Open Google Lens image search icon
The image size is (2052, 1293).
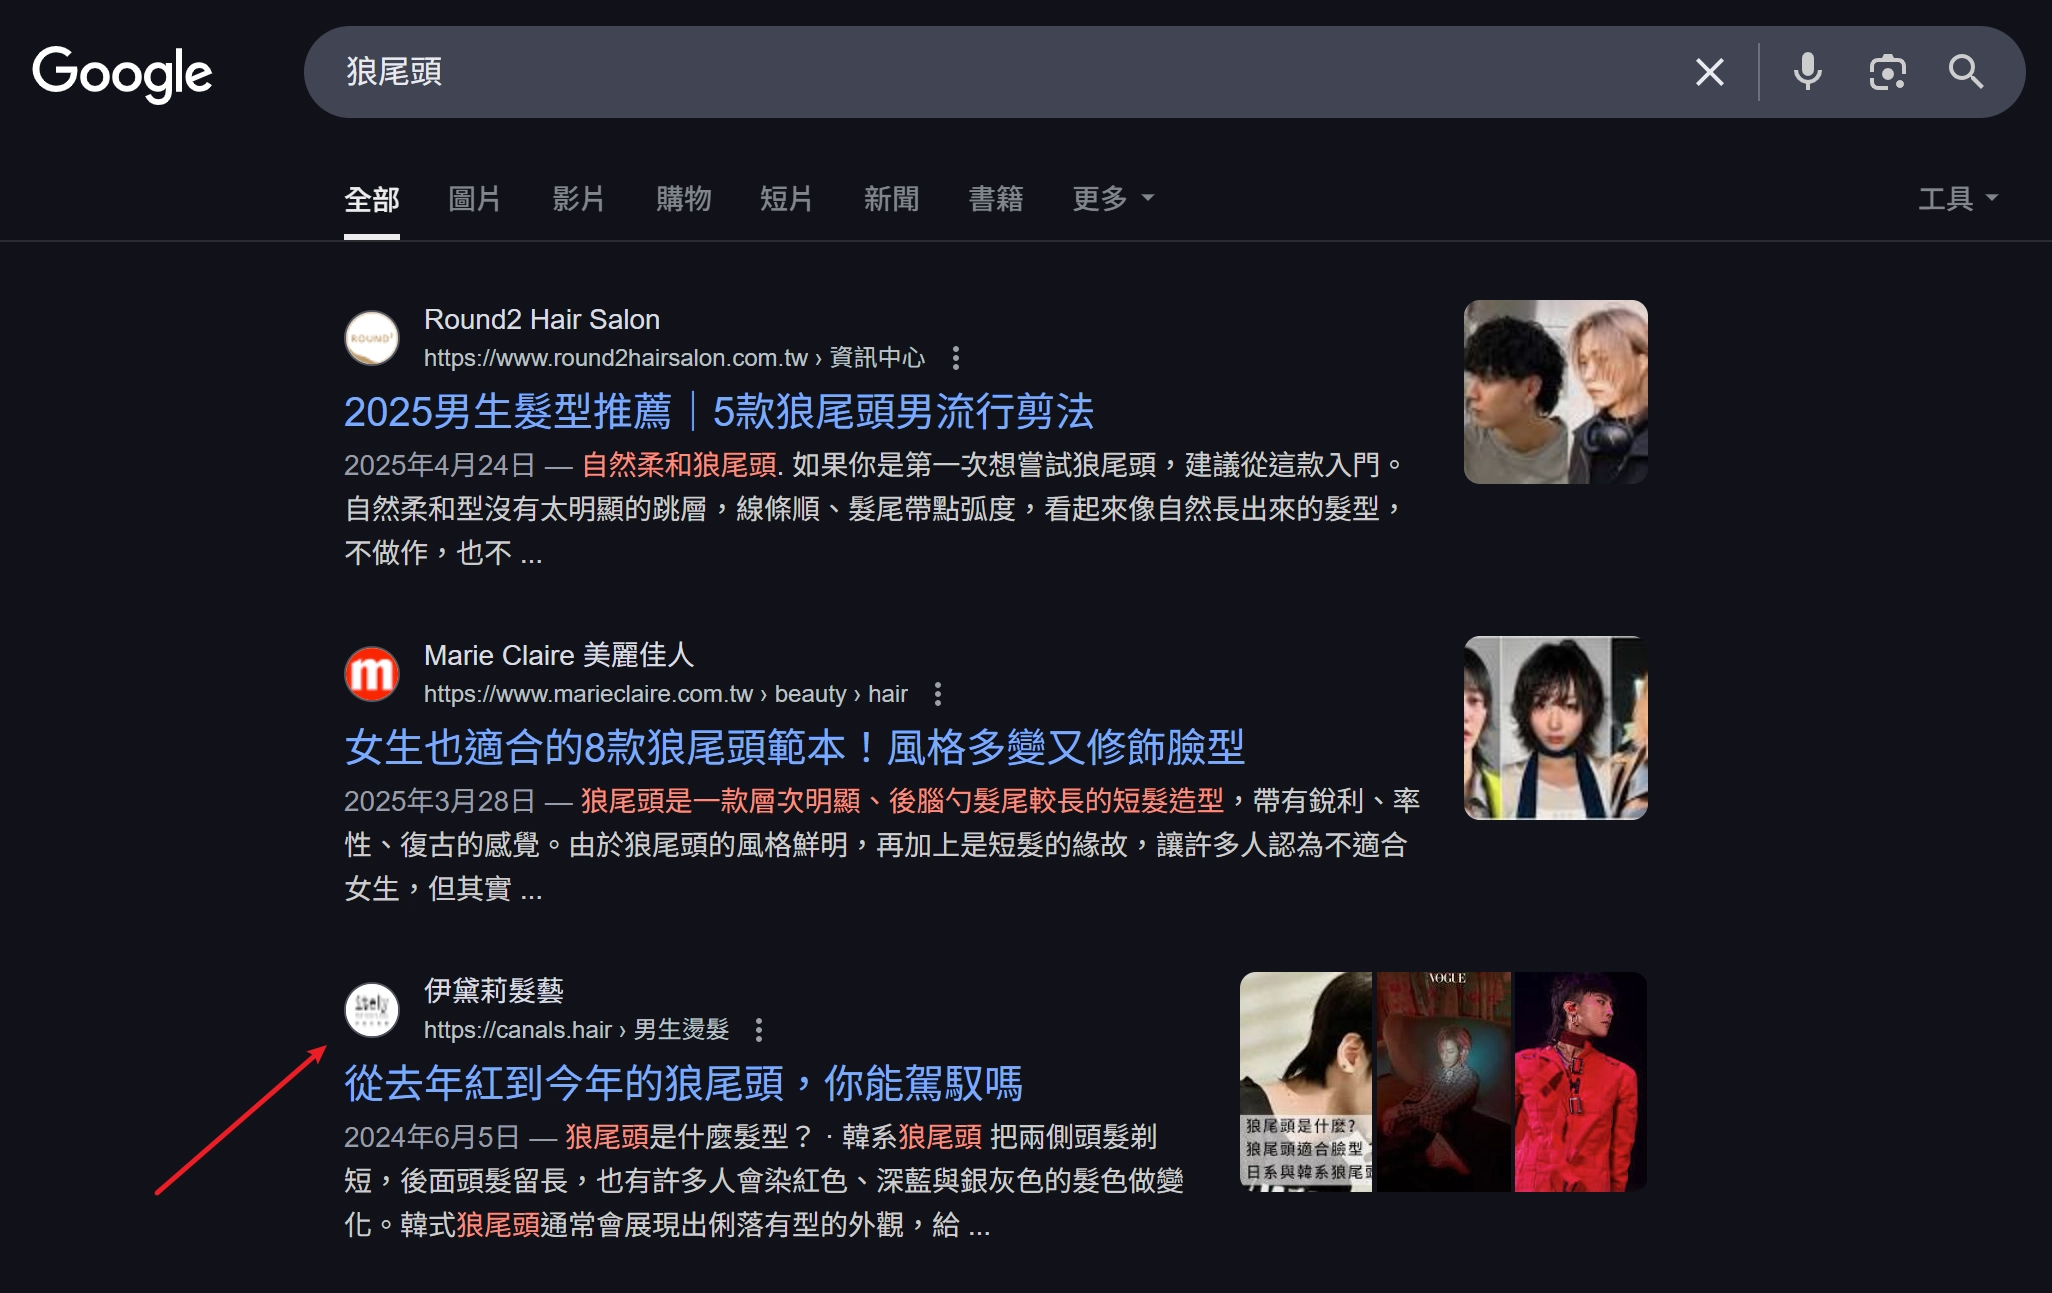pos(1888,72)
